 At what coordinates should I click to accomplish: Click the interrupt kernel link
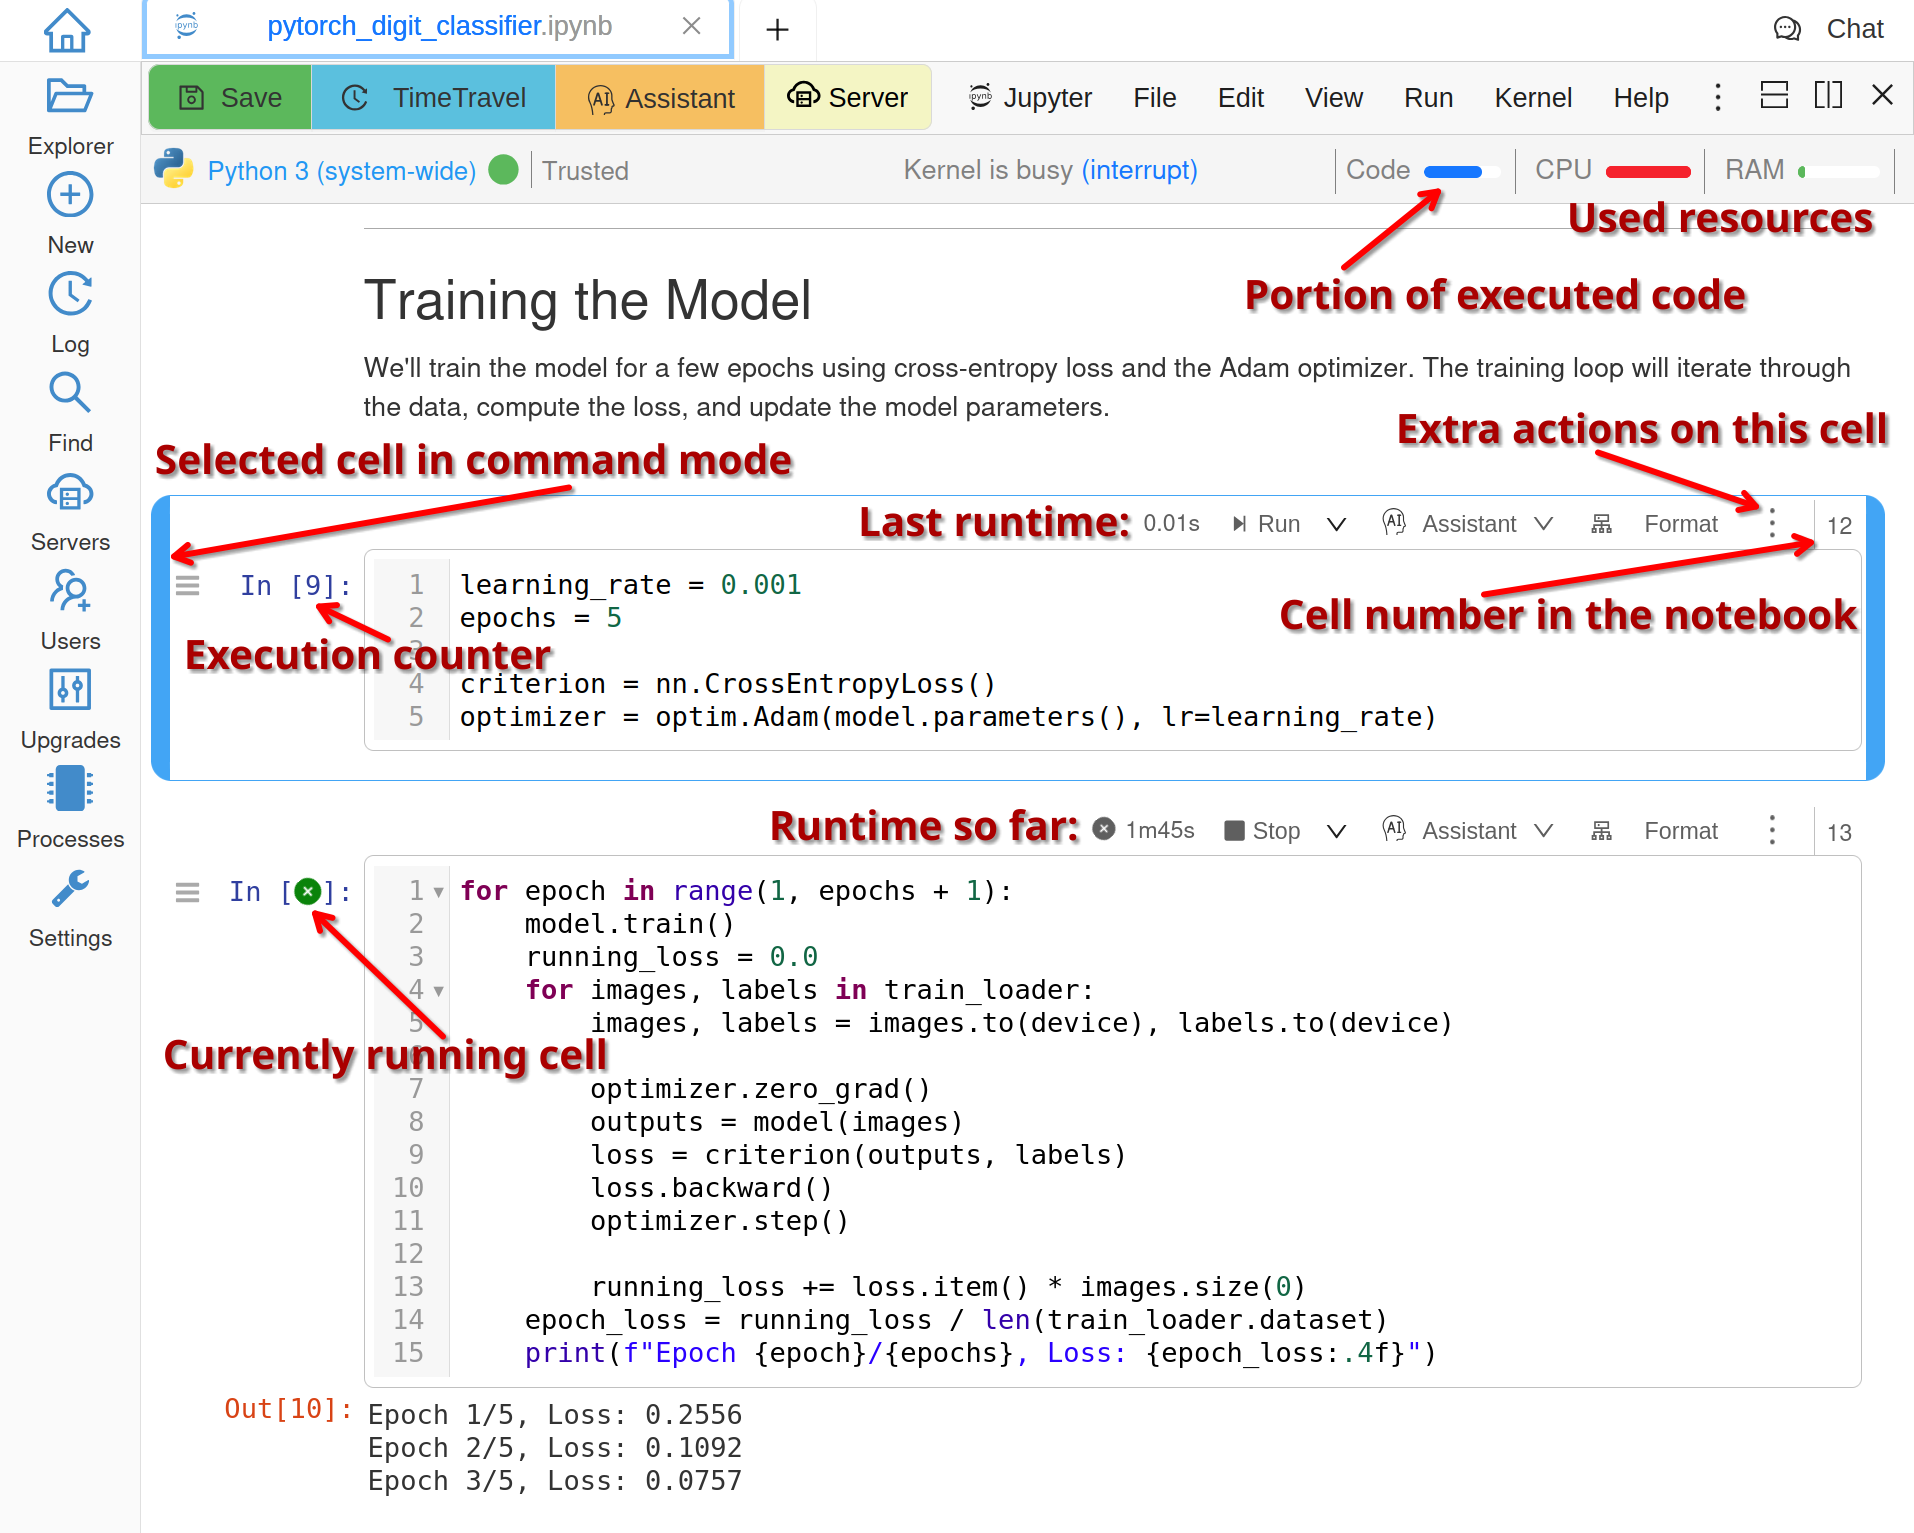tap(1139, 171)
